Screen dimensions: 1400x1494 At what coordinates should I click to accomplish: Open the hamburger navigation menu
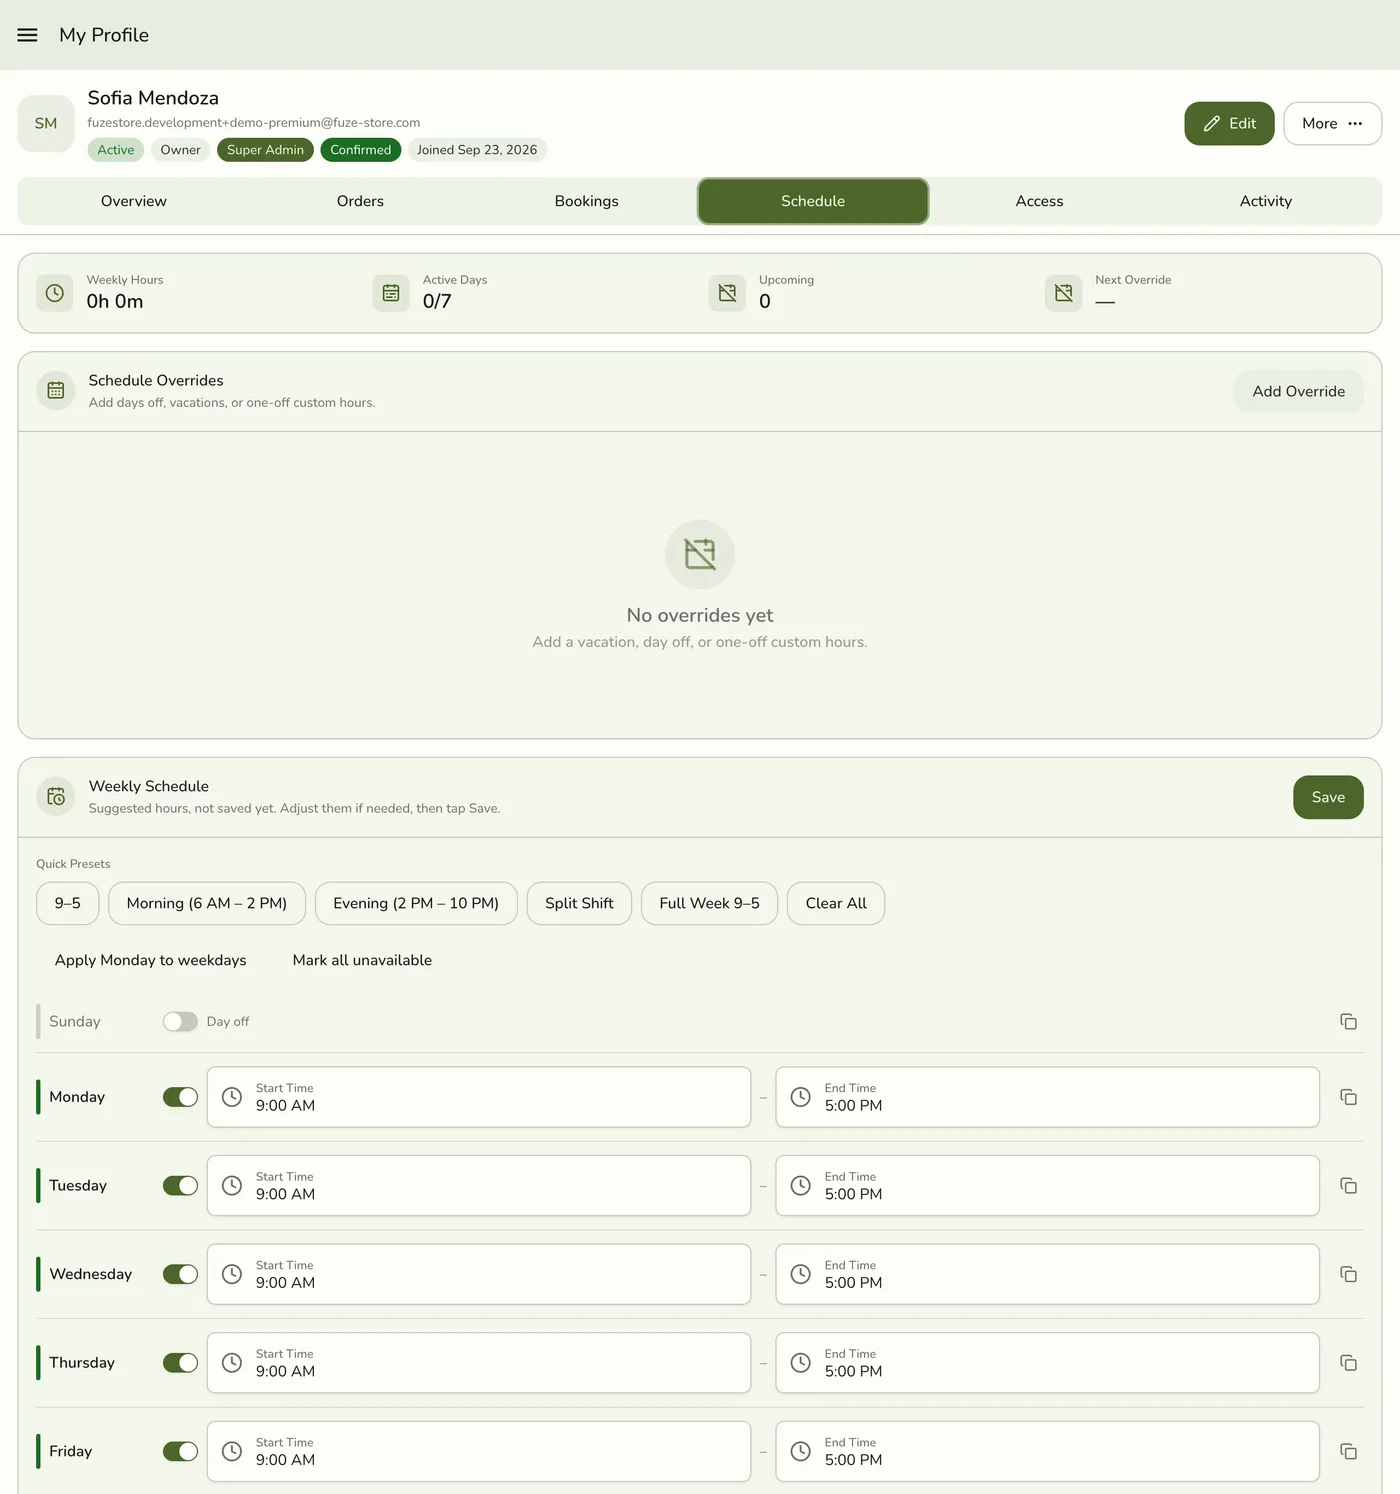click(x=27, y=35)
